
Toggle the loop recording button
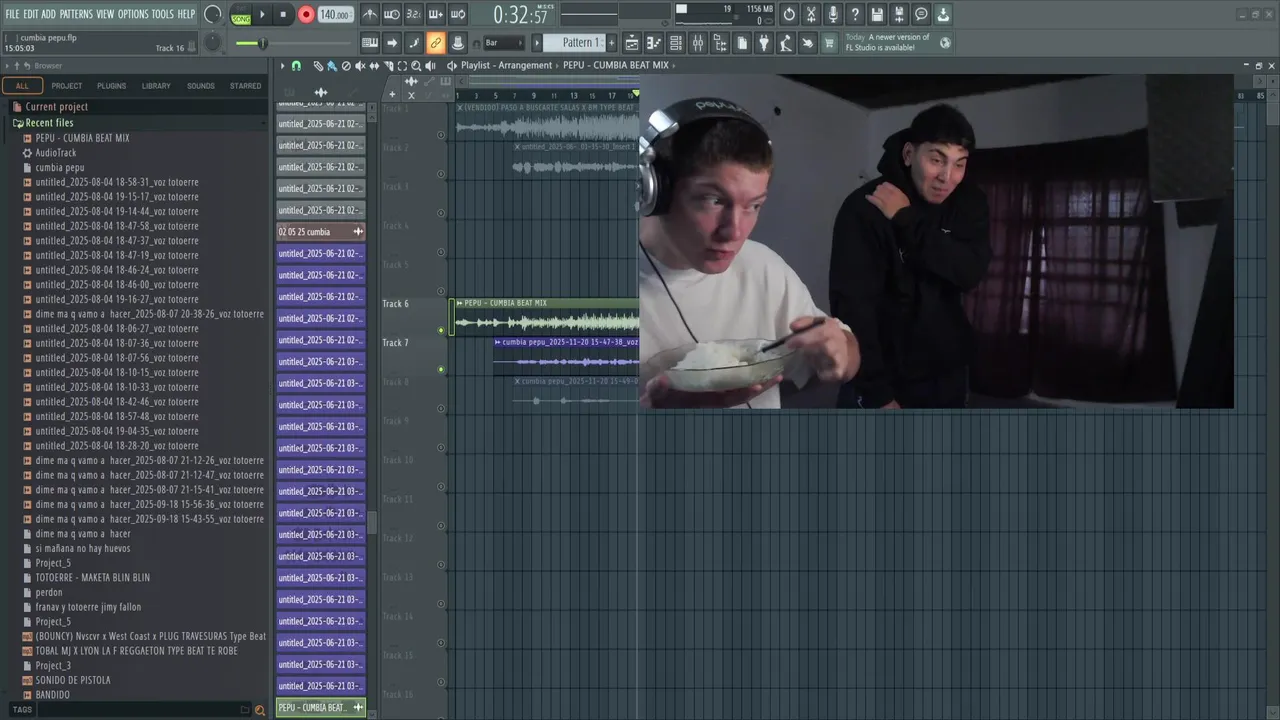pyautogui.click(x=457, y=14)
